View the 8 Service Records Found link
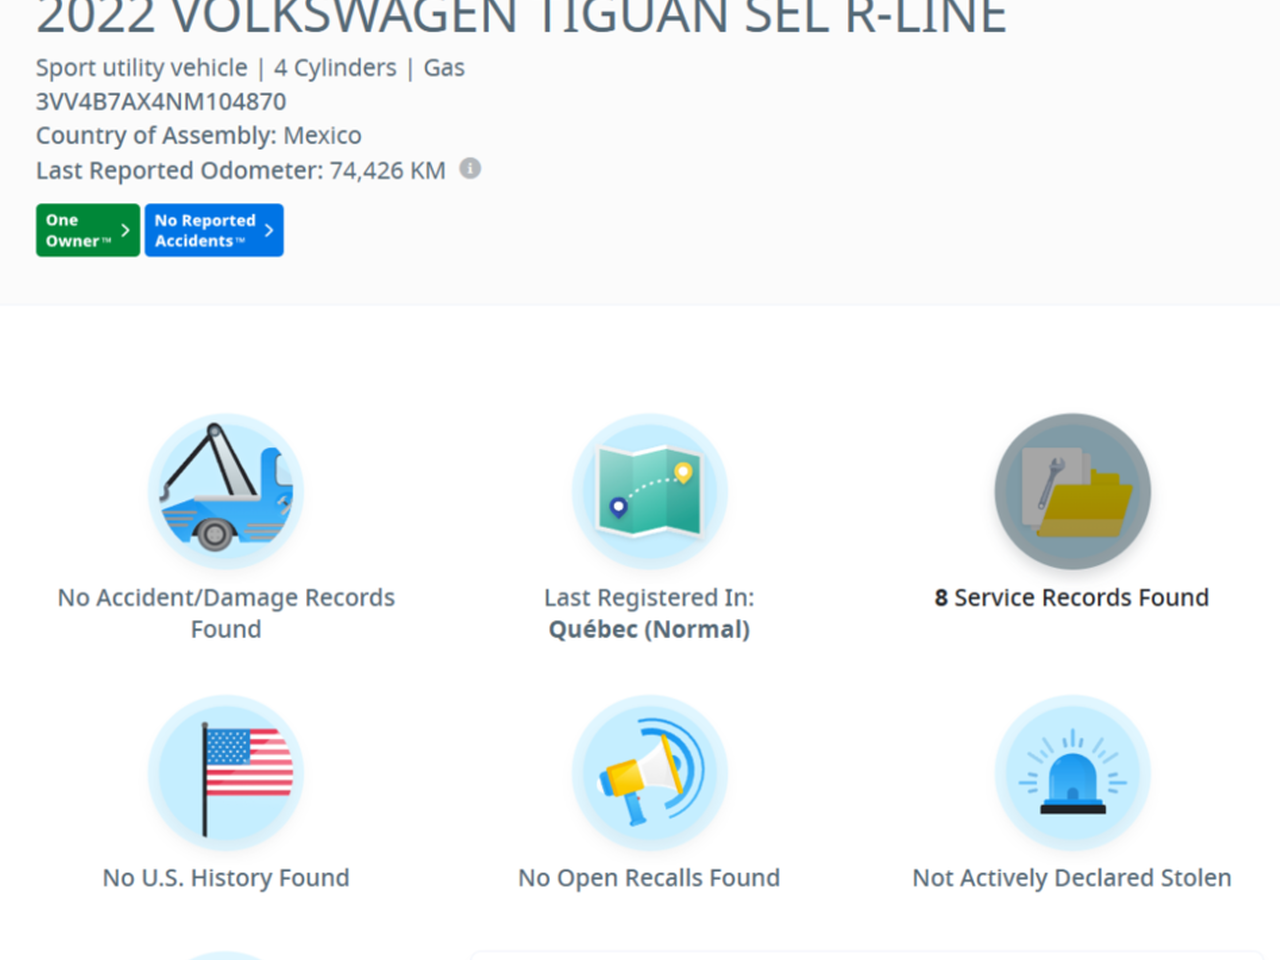1280x960 pixels. (x=1072, y=598)
